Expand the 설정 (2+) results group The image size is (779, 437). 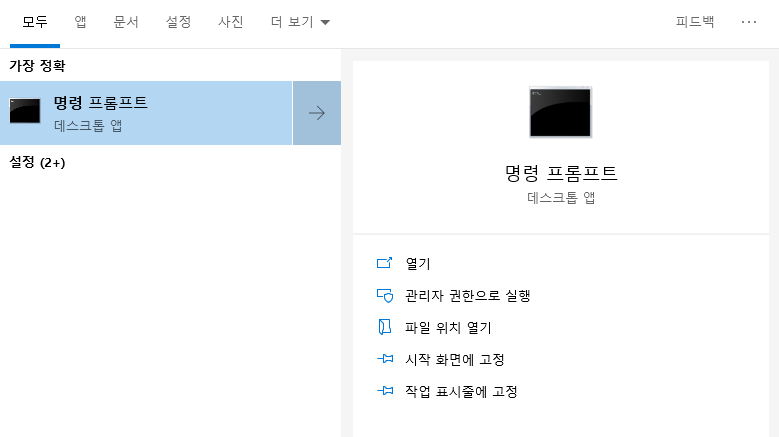tap(37, 162)
